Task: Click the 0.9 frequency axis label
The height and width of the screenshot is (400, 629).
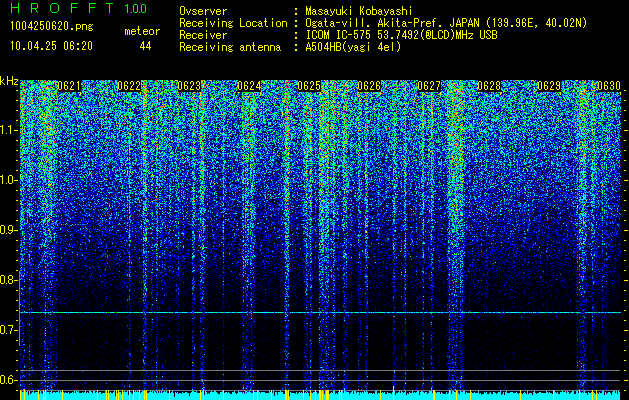Action: pyautogui.click(x=9, y=230)
